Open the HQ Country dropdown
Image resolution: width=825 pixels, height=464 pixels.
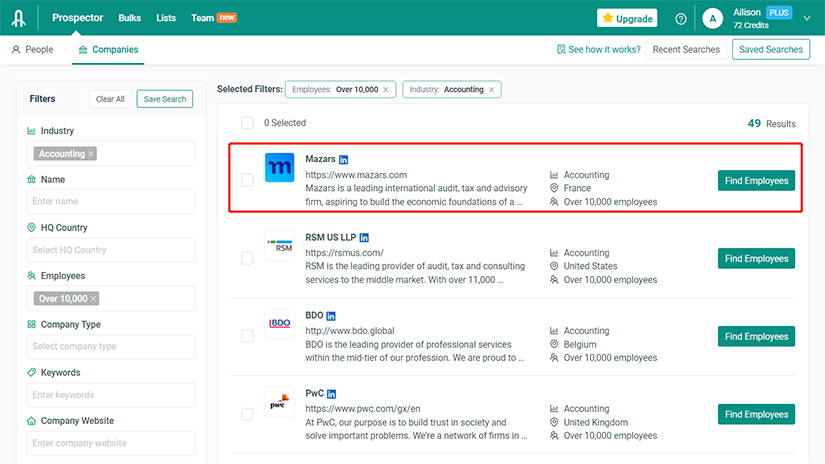click(x=111, y=250)
